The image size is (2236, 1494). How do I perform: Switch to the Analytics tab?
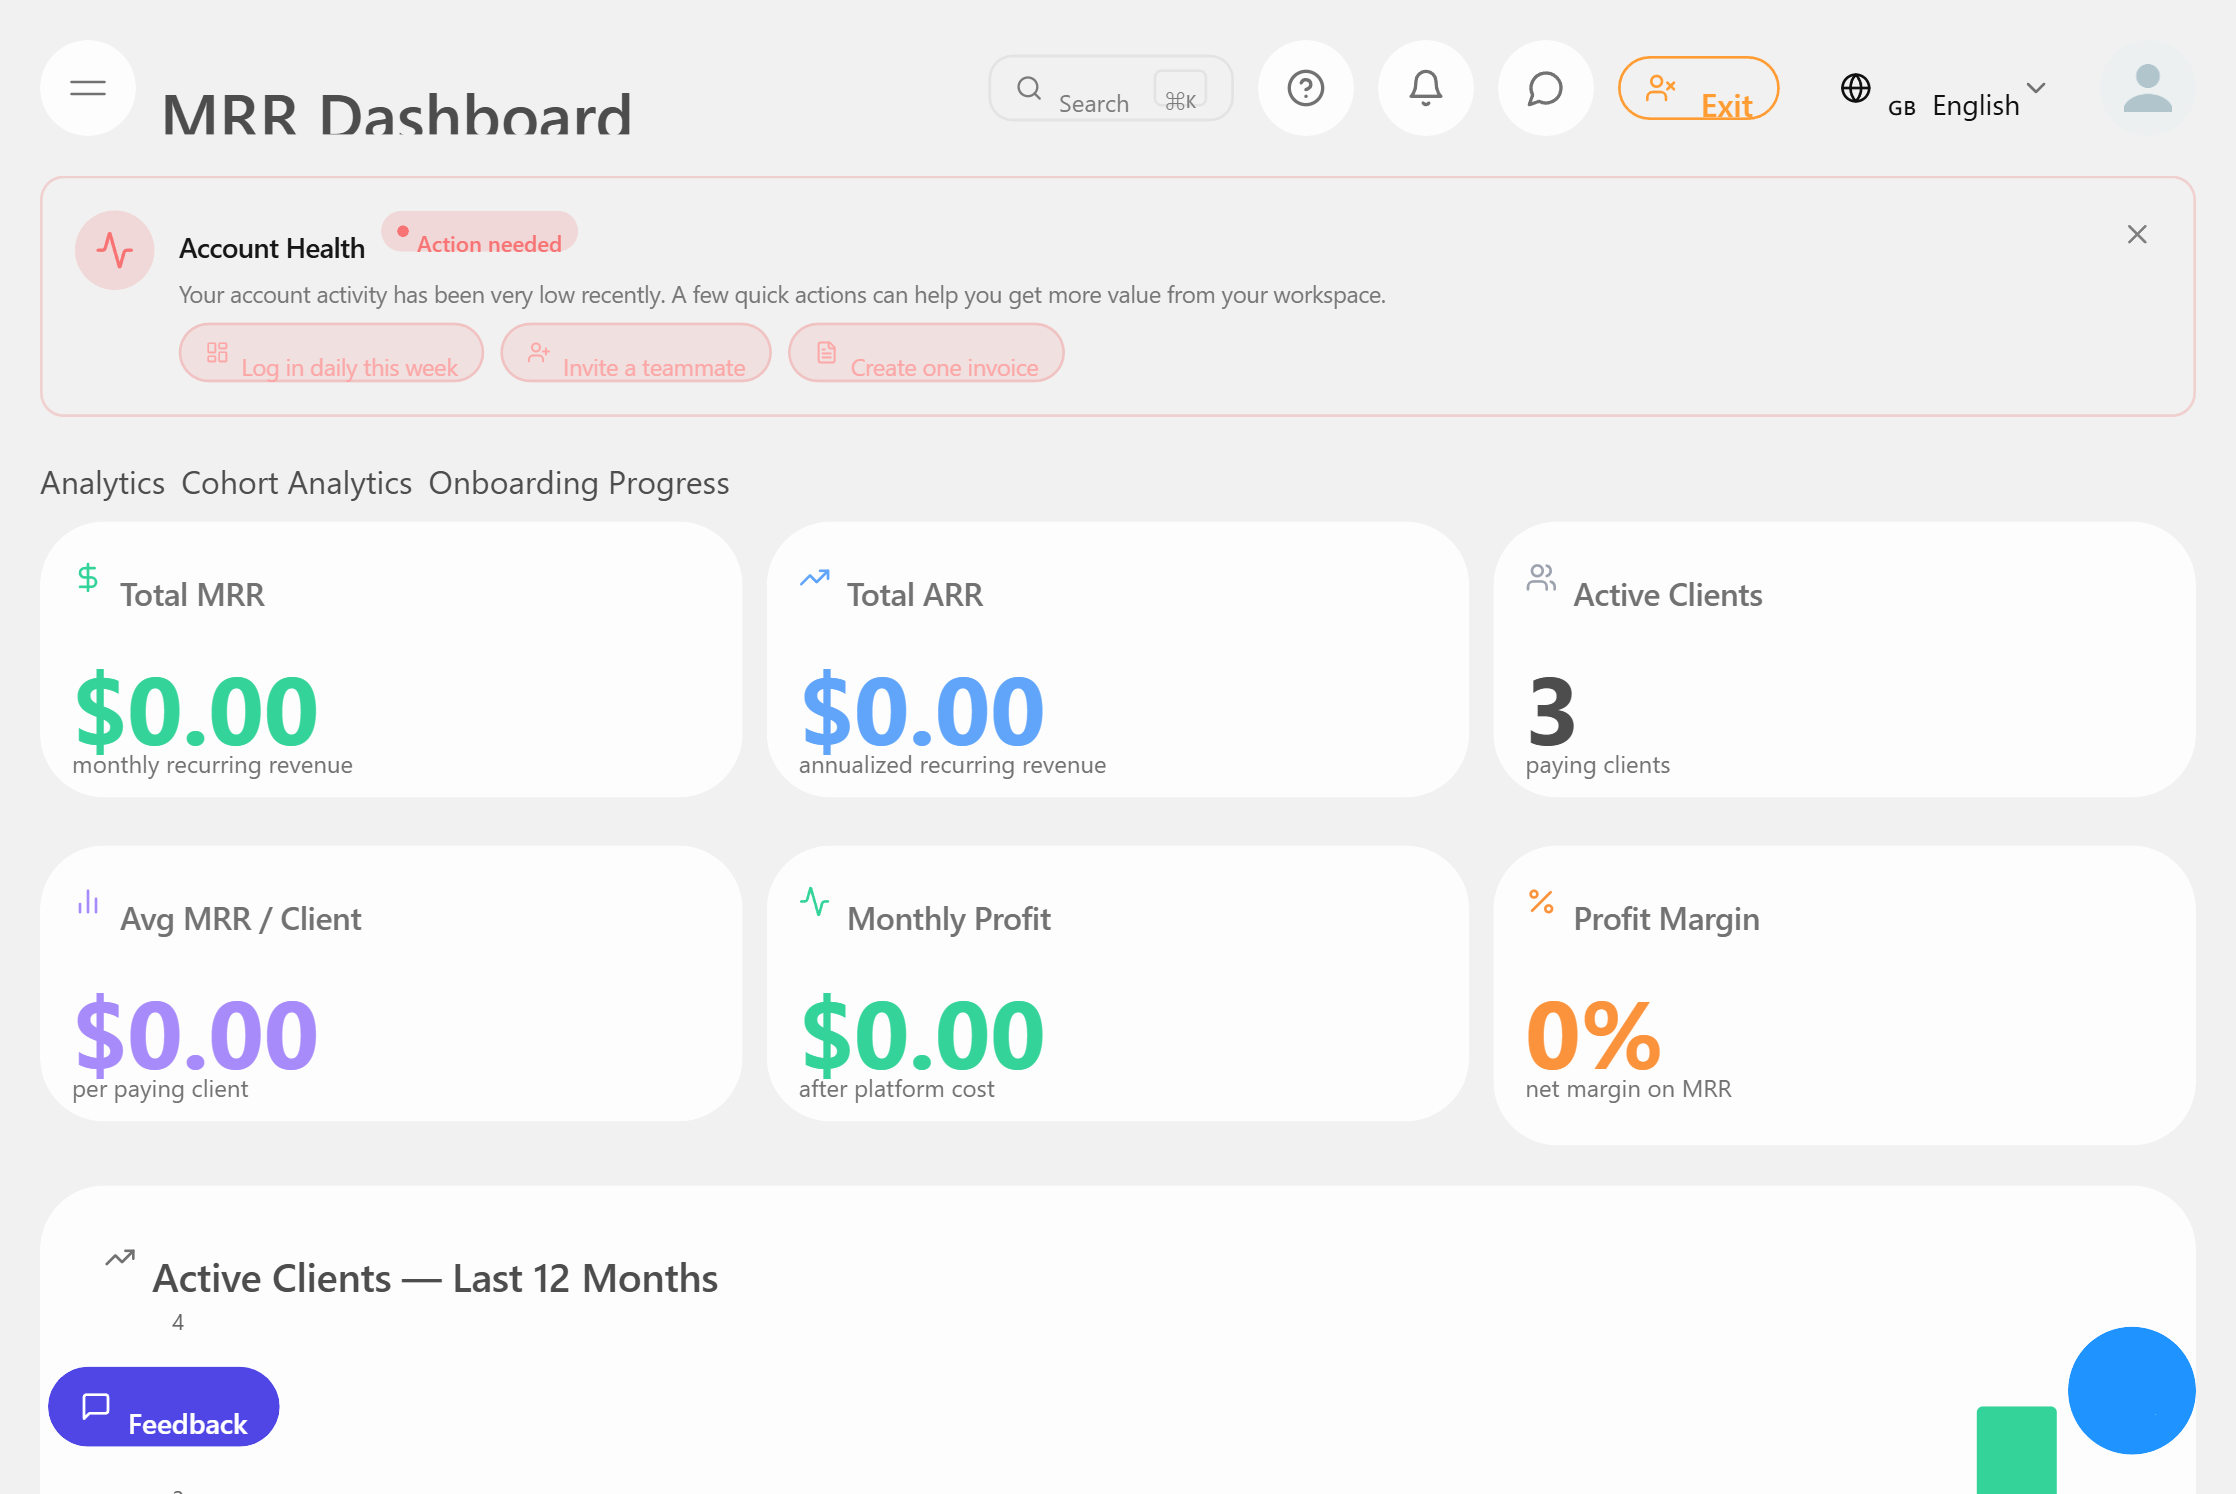102,483
